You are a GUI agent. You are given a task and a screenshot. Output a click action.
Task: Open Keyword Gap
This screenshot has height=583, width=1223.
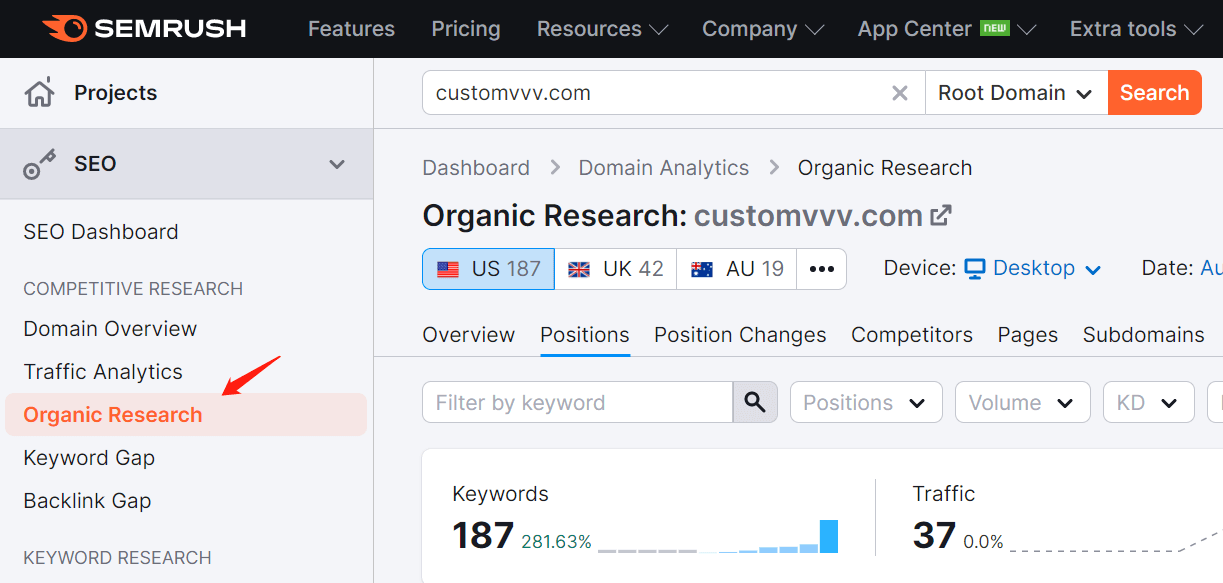[x=89, y=458]
